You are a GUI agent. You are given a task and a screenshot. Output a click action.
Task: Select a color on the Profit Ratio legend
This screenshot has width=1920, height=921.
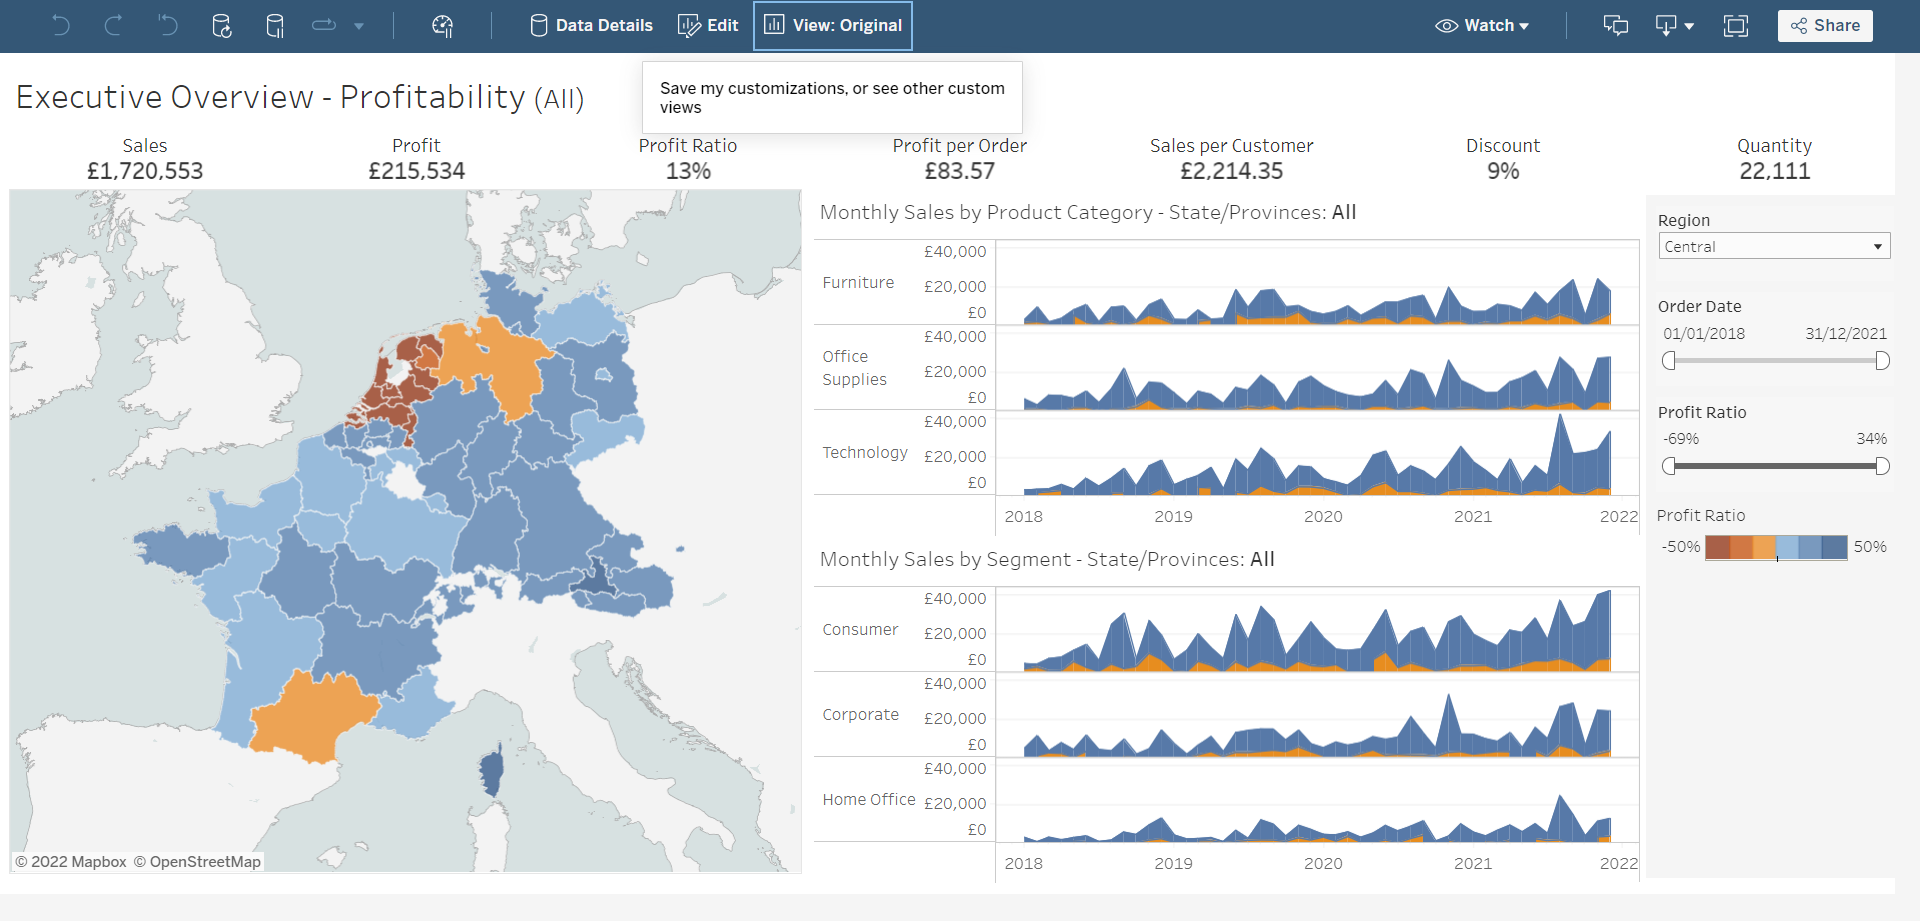tap(1777, 547)
